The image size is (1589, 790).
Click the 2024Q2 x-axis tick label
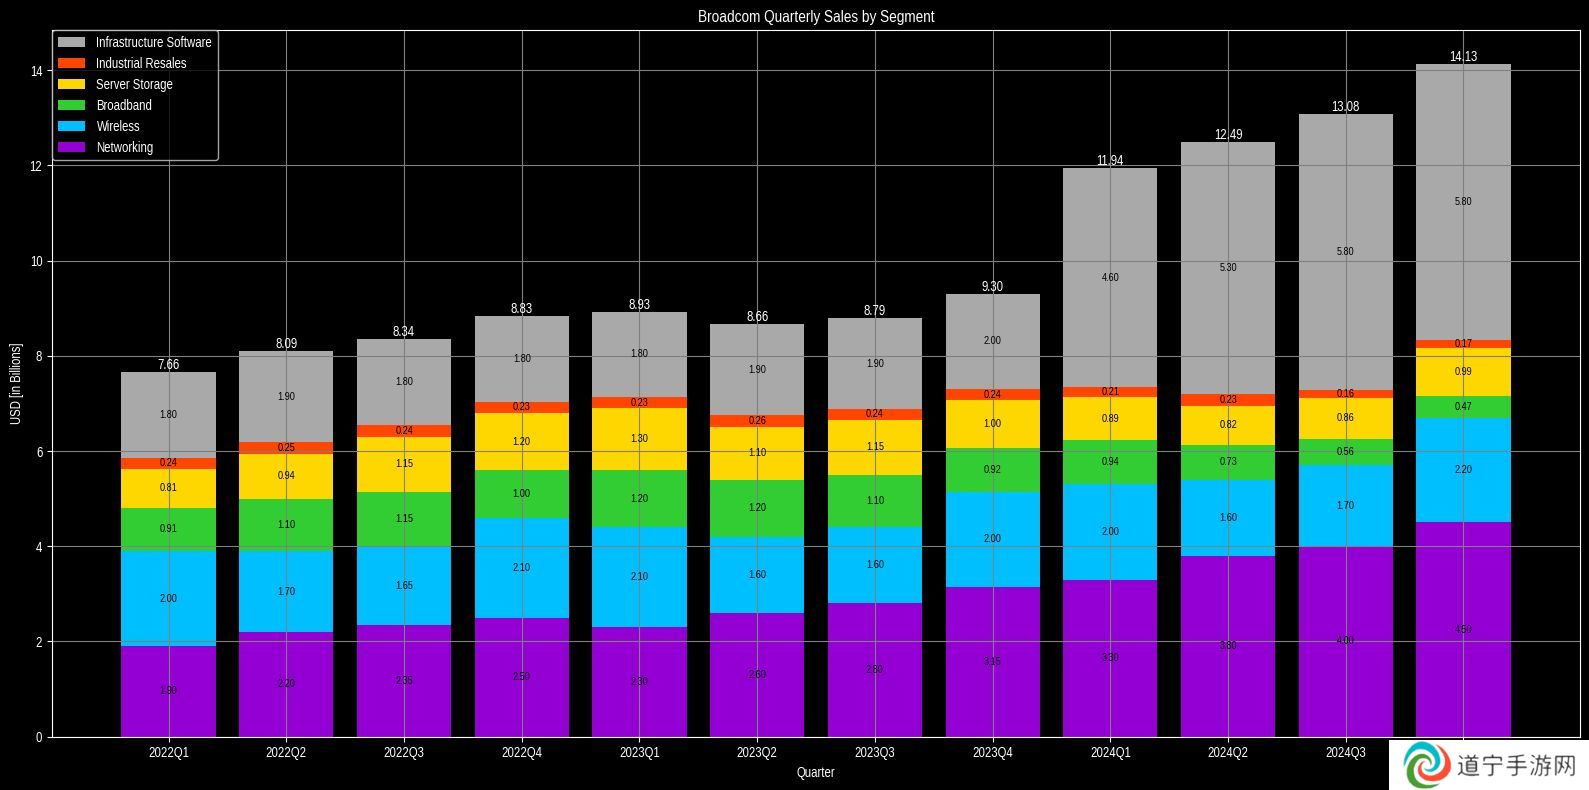[x=1228, y=752]
